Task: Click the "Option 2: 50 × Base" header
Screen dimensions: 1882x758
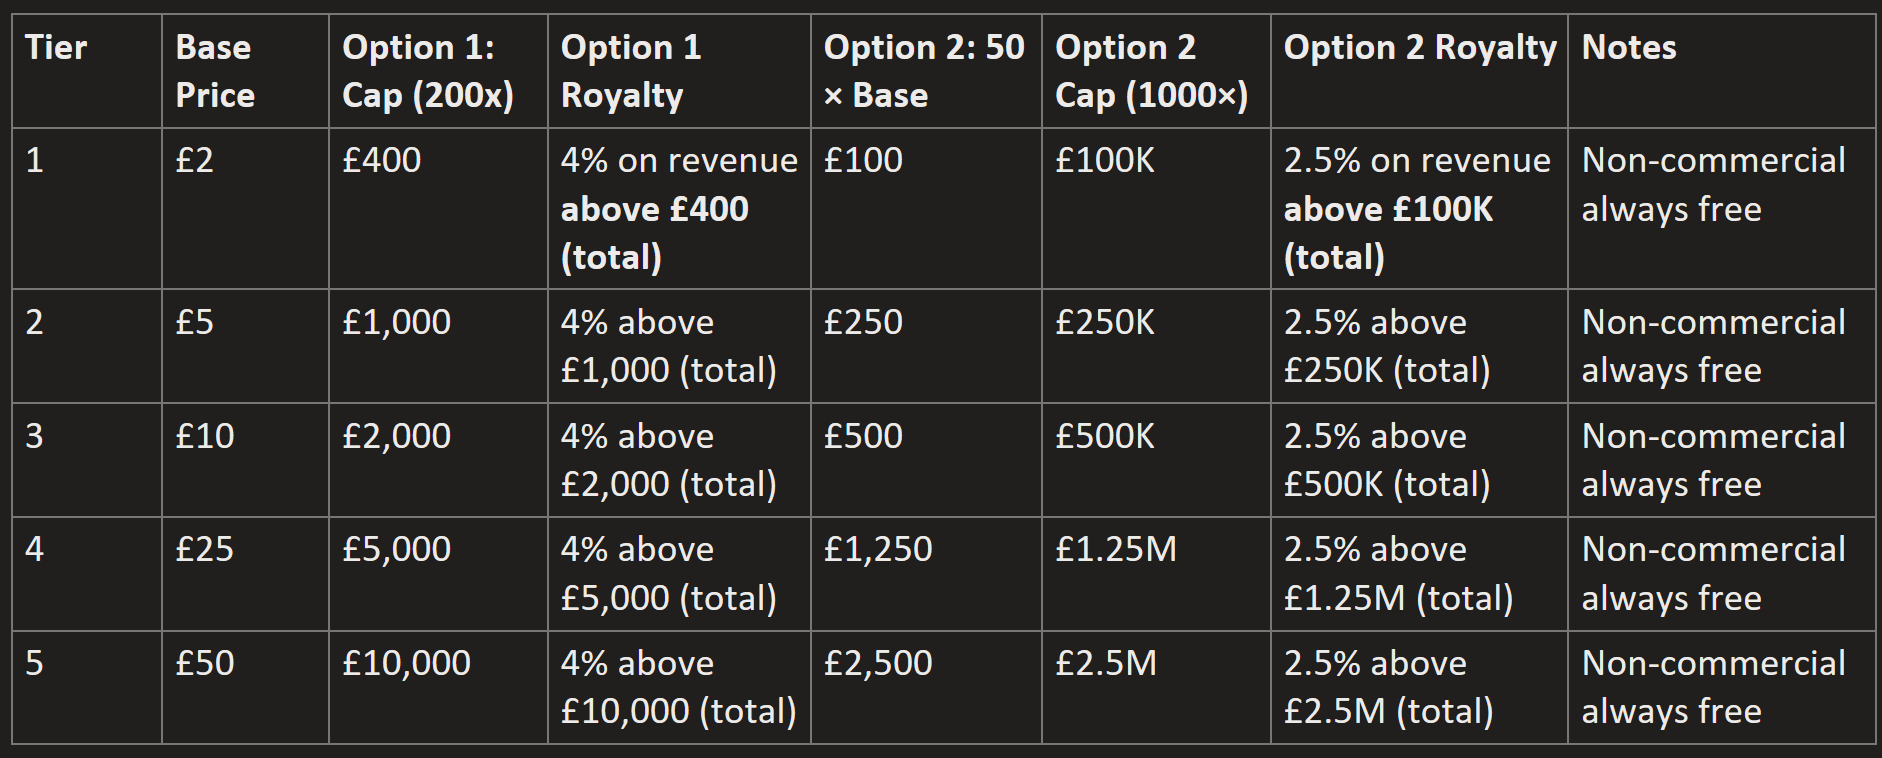Action: (923, 71)
